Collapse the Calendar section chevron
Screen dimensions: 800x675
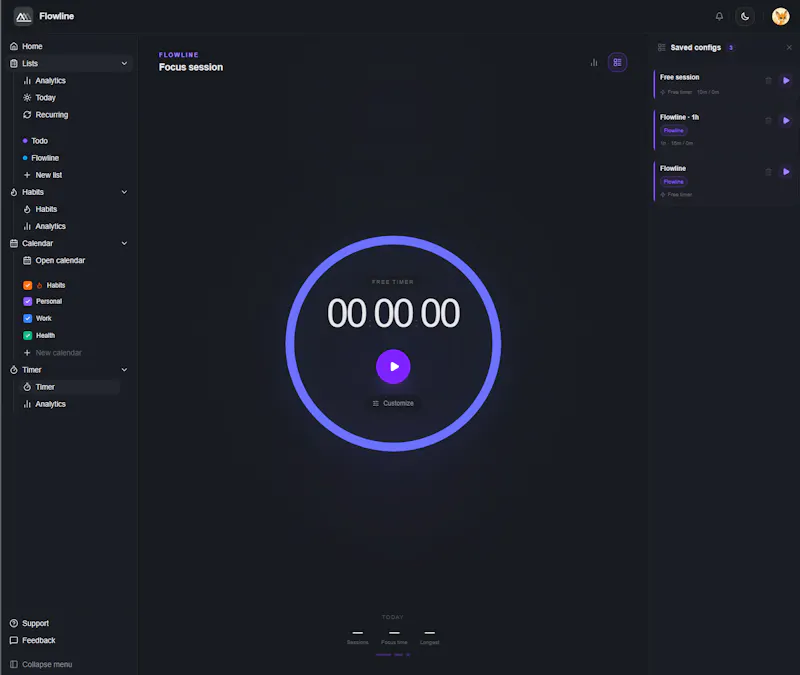124,243
